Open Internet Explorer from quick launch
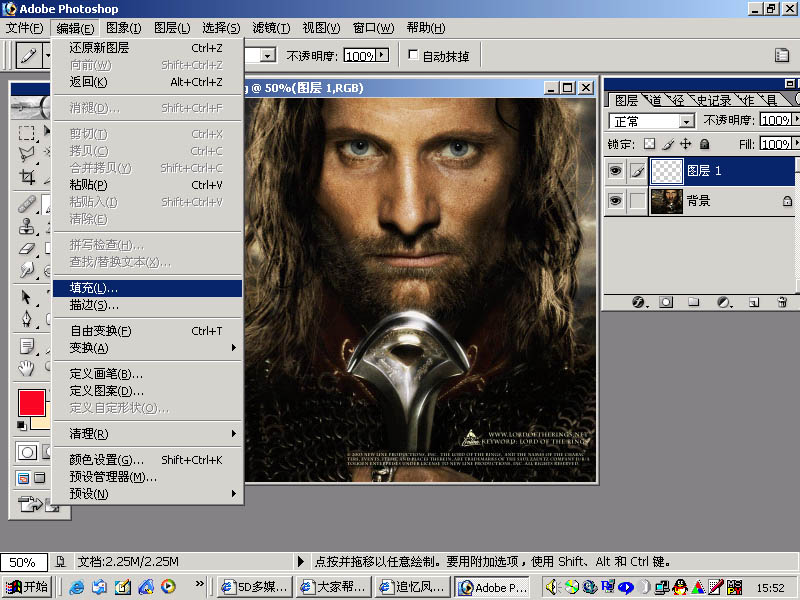This screenshot has height=600, width=800. (77, 587)
